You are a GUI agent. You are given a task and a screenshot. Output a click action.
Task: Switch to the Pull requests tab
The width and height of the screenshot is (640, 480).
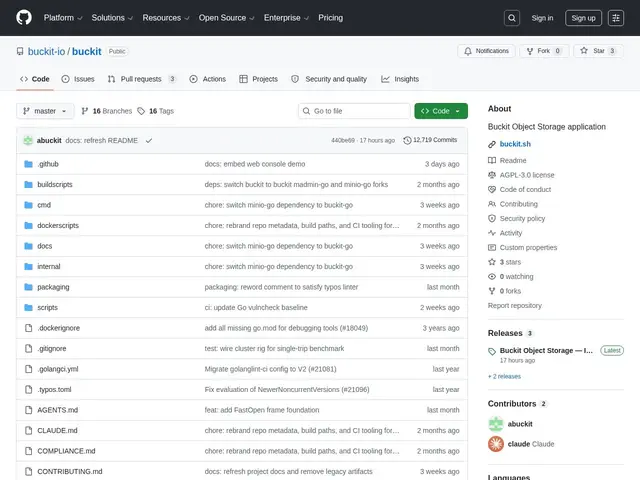[141, 79]
